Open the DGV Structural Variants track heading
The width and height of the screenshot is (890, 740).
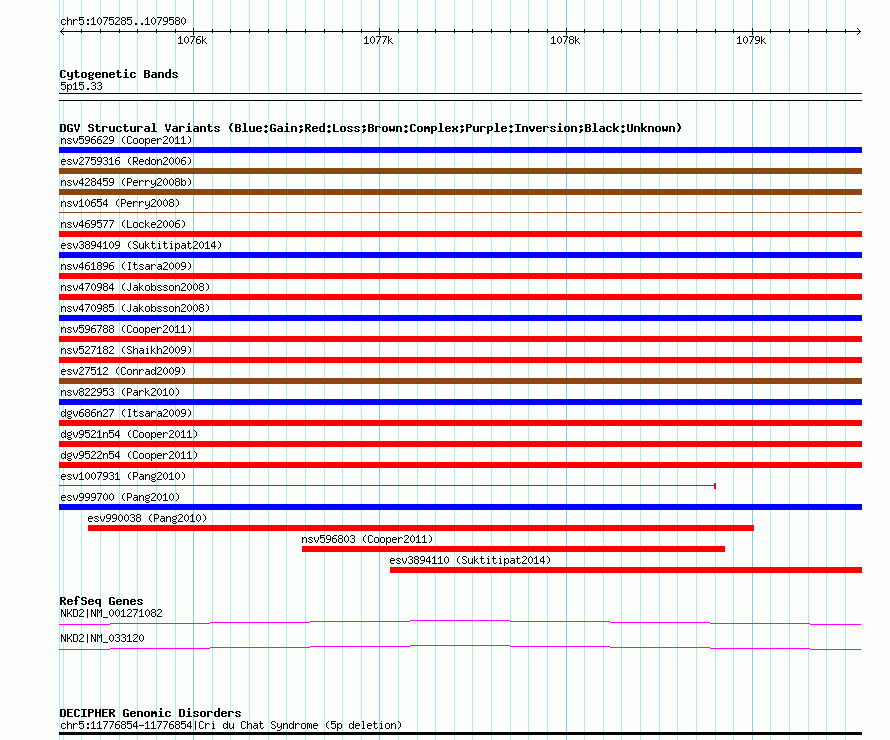[x=370, y=128]
